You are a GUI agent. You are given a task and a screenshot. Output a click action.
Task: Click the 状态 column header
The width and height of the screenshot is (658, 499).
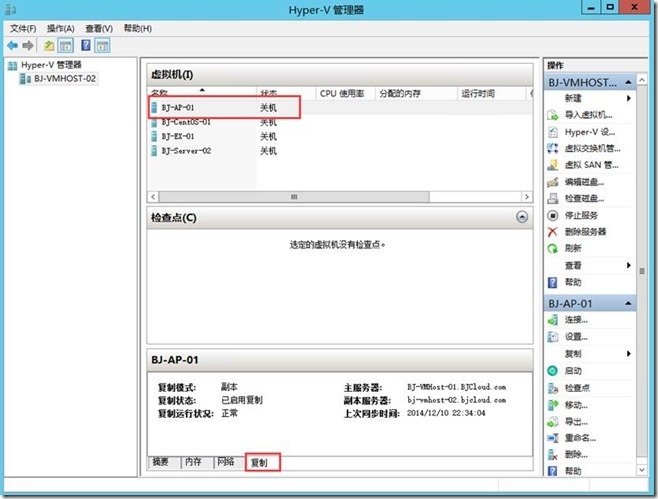pos(286,93)
